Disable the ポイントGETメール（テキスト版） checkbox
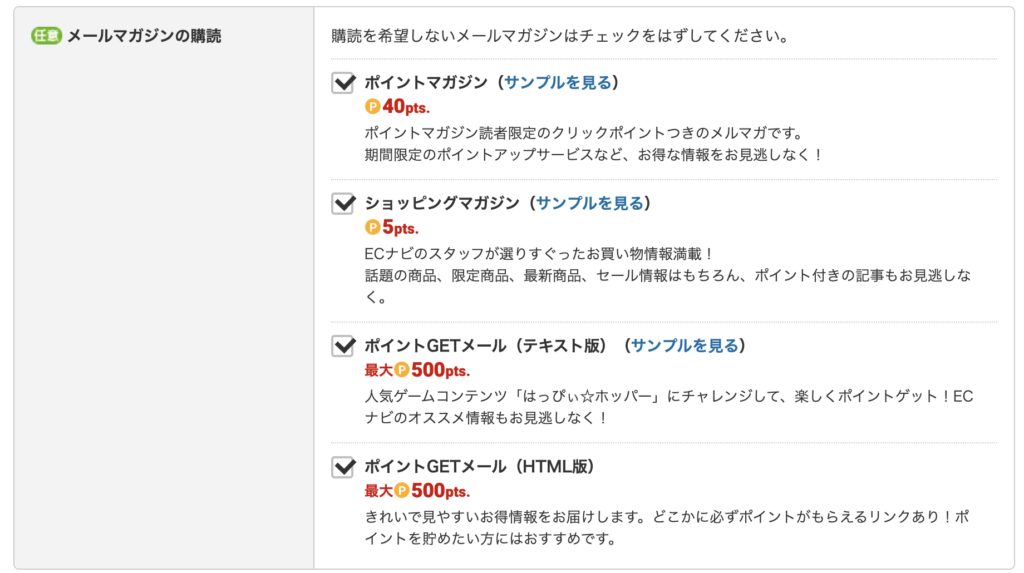 [343, 346]
